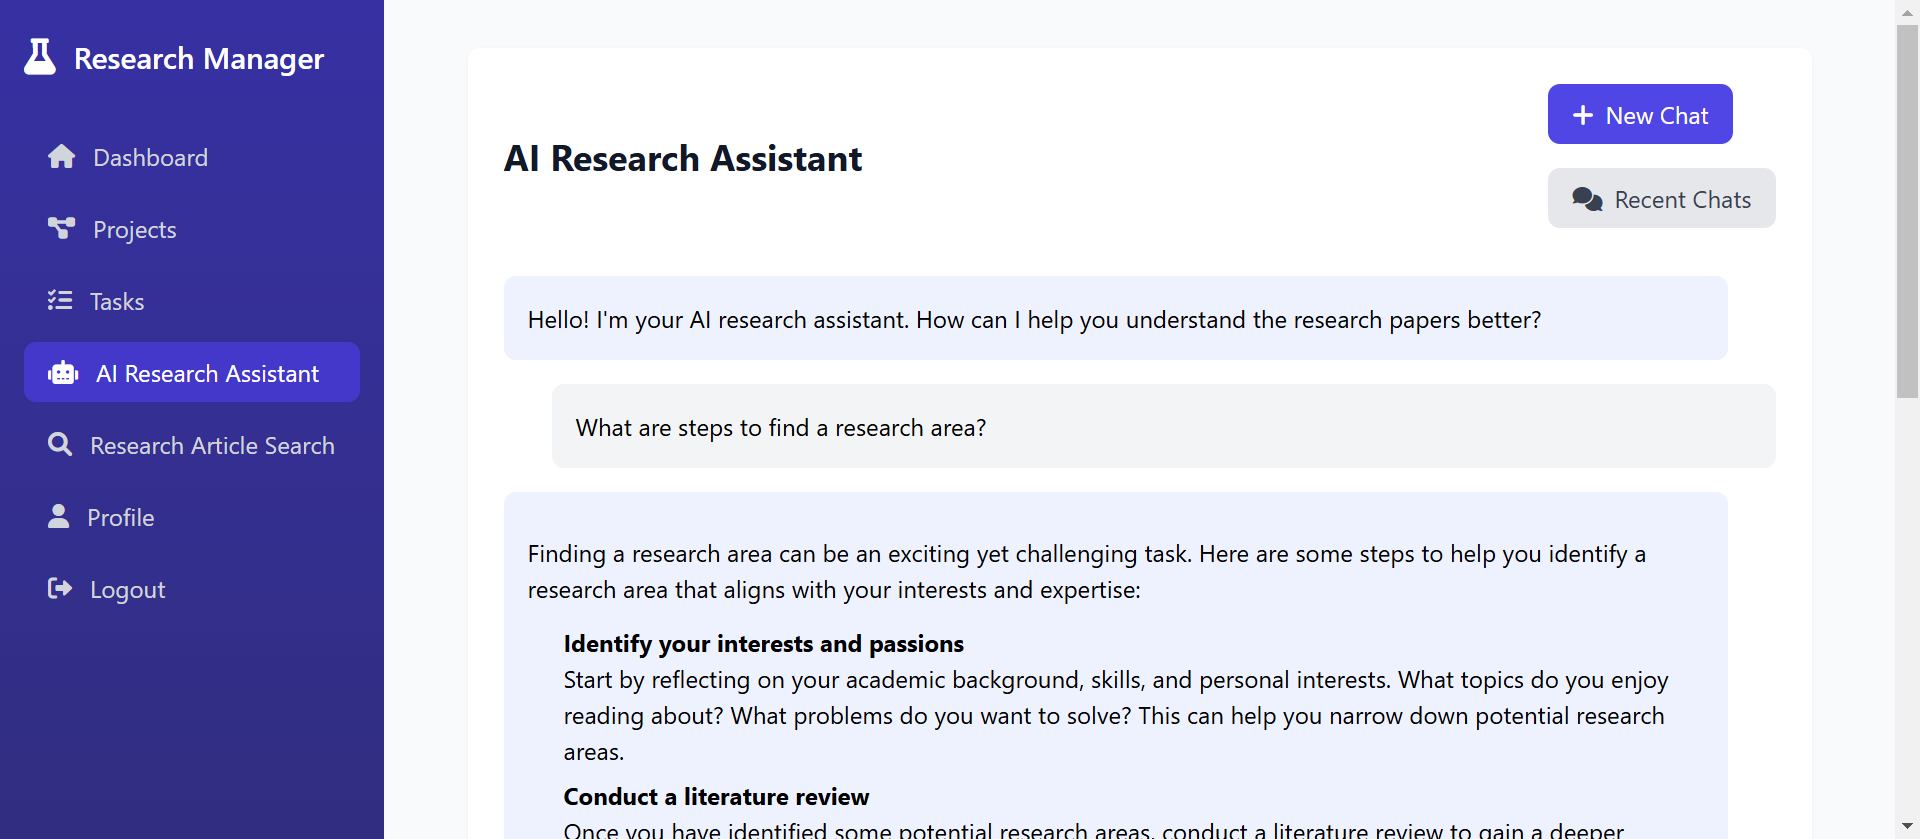
Task: Open the Tasks section
Action: 117,301
